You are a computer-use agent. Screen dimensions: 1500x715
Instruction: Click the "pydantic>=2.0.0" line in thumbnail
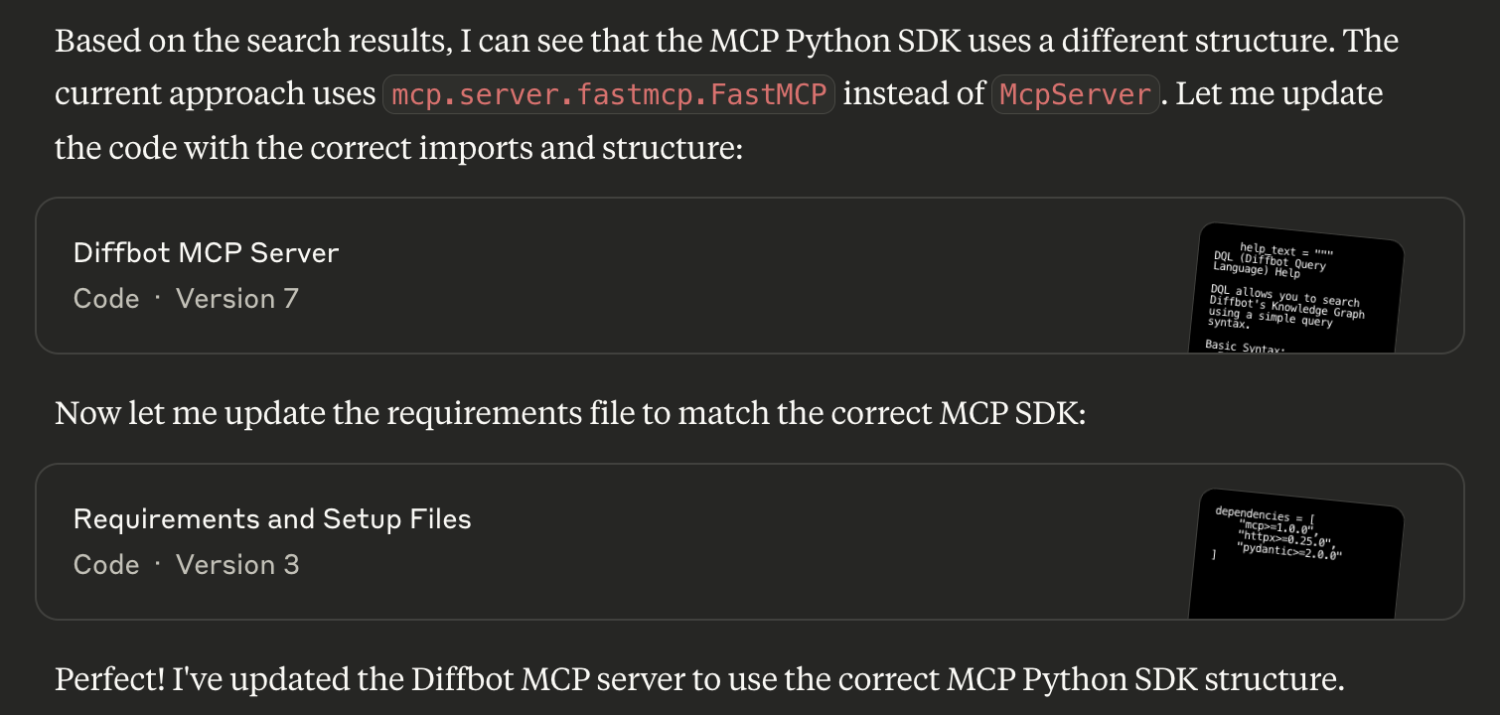click(1289, 552)
